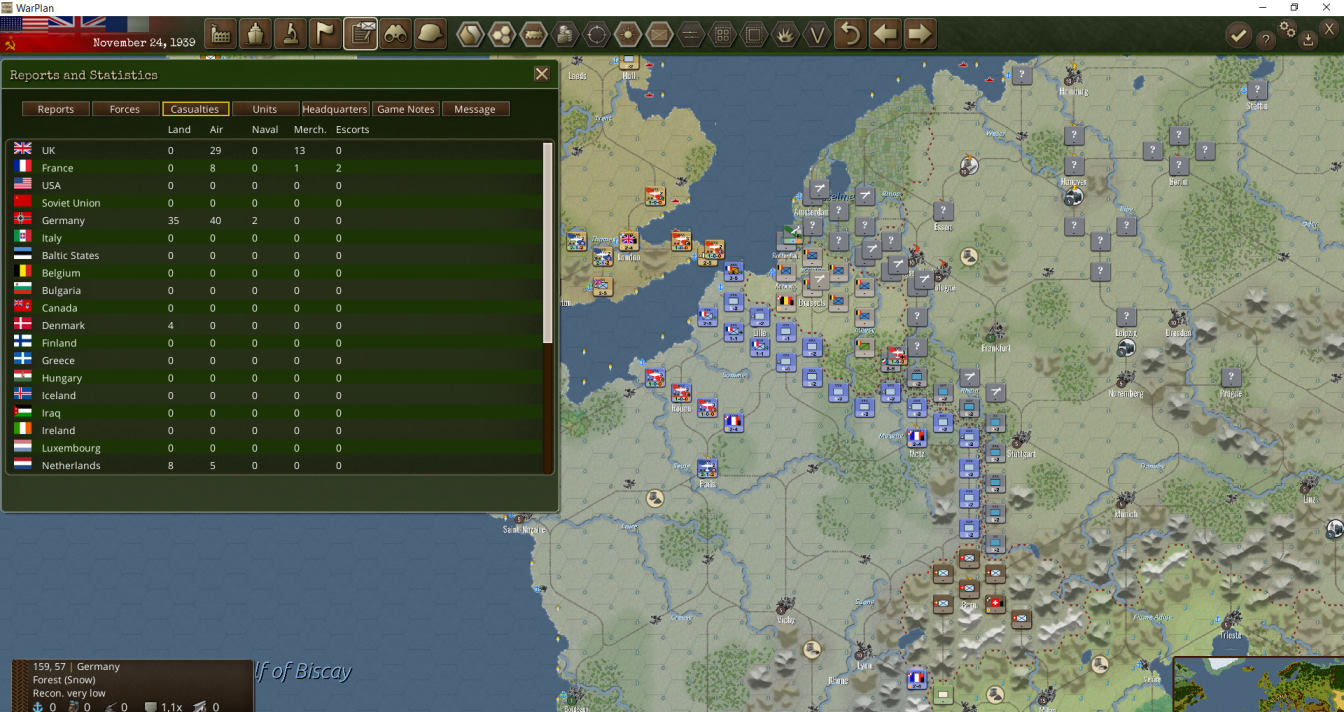The image size is (1344, 712).
Task: Click the V victory hexagon icon
Action: click(x=817, y=35)
